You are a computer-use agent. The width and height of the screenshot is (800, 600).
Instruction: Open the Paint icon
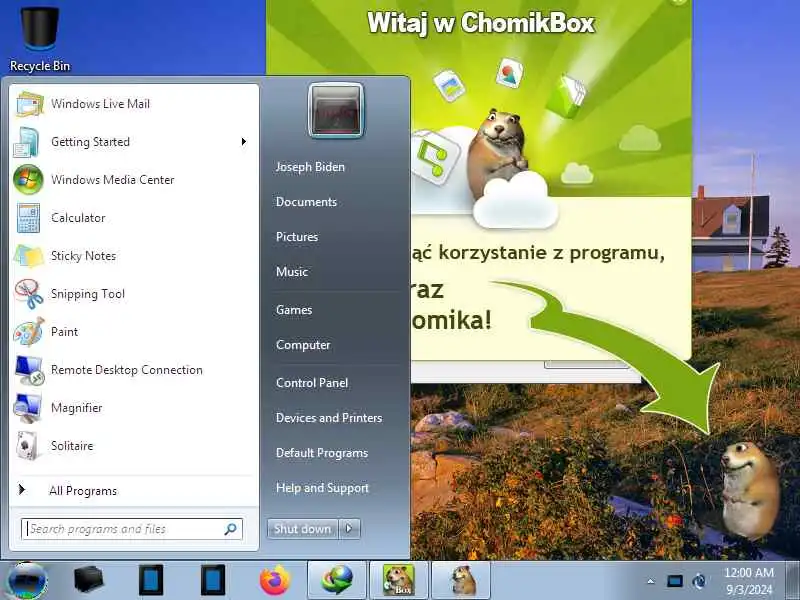click(29, 332)
